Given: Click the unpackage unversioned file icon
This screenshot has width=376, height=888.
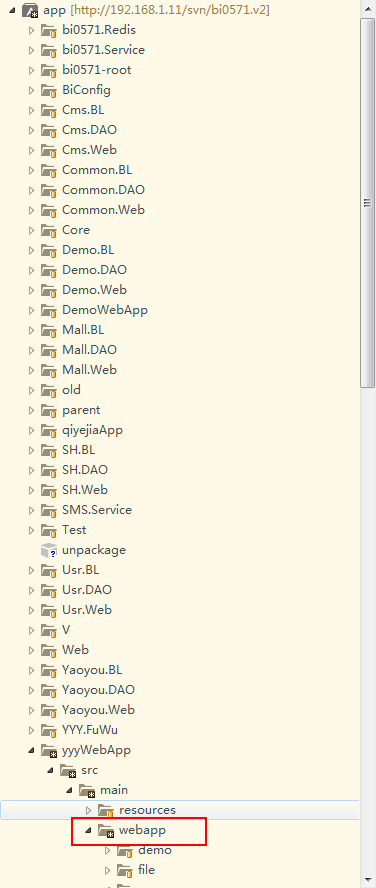Looking at the screenshot, I should [x=49, y=550].
